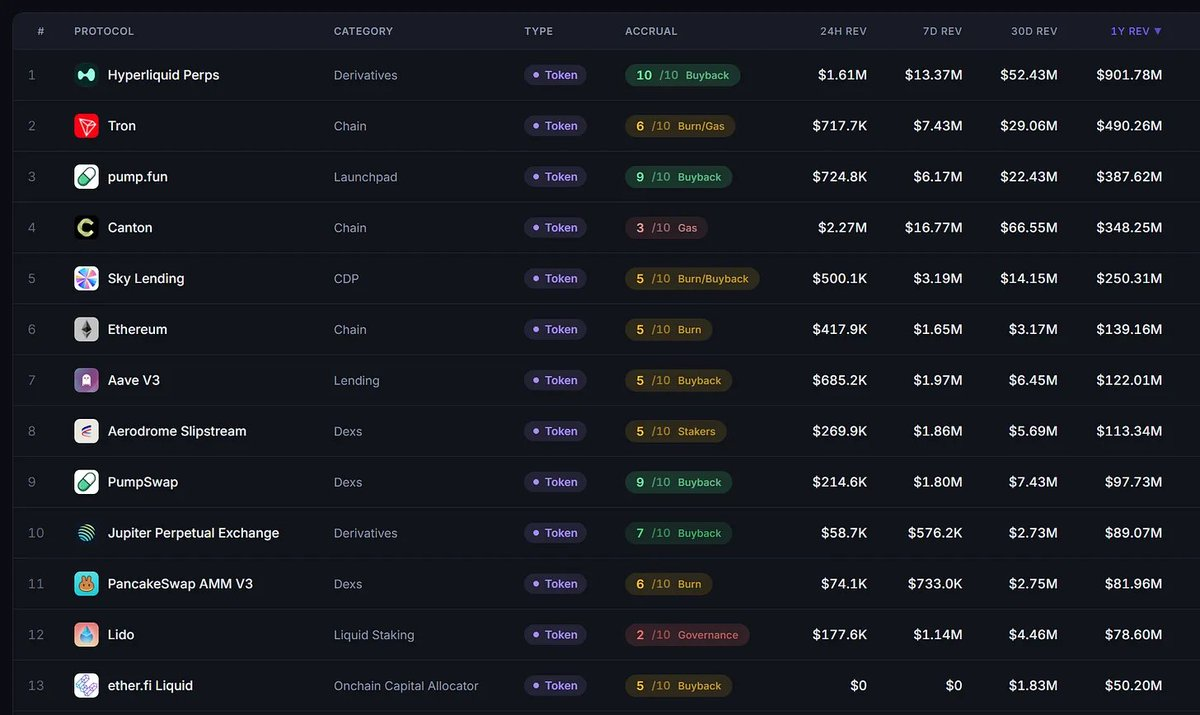
Task: Click the Jupiter Perpetual Exchange logo
Action: click(86, 533)
